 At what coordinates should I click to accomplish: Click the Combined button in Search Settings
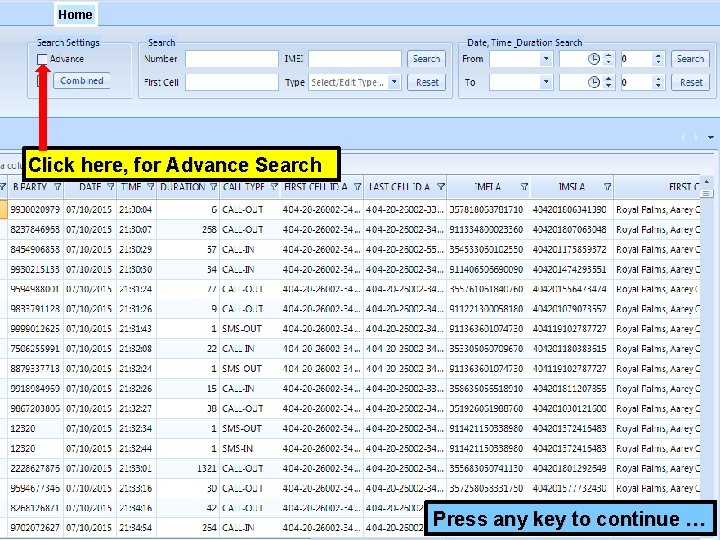pos(82,81)
